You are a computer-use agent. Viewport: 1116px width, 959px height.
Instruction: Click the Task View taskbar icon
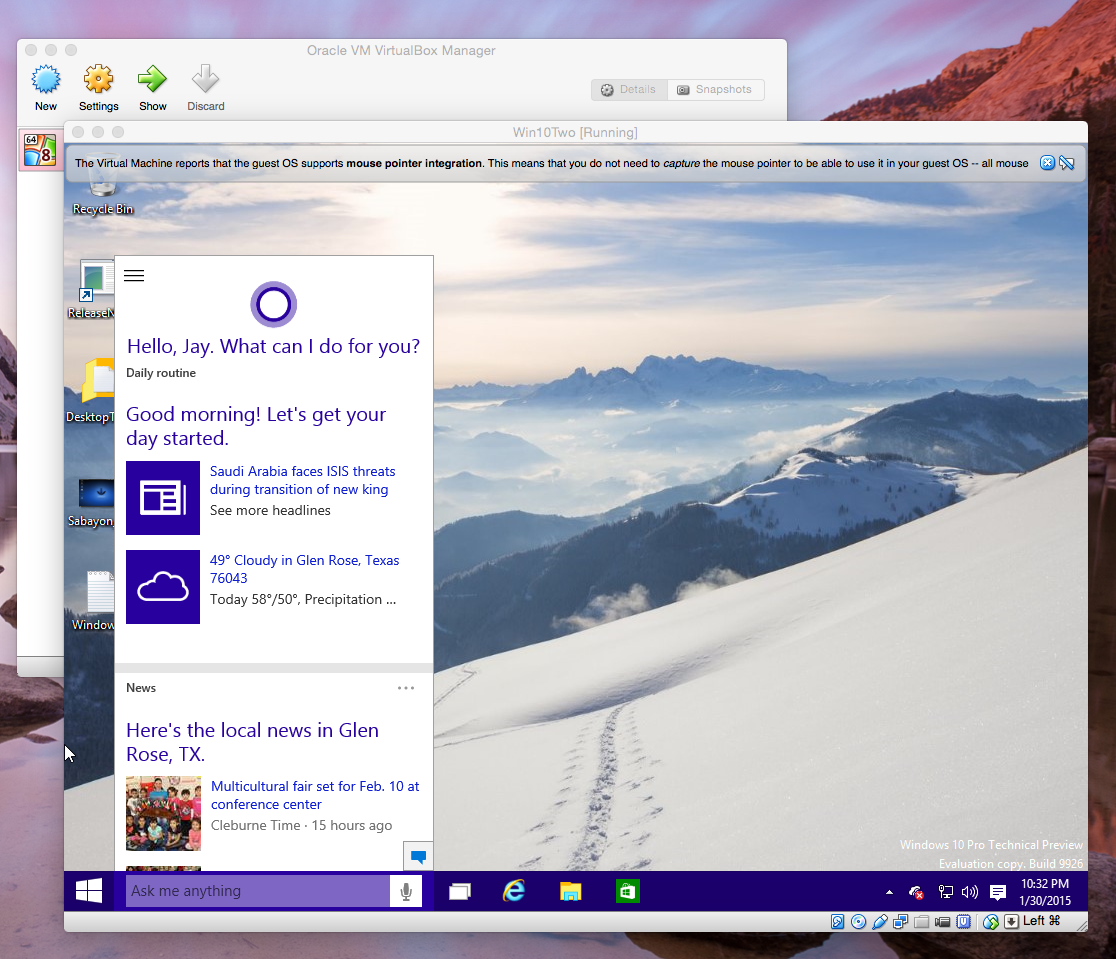[459, 891]
